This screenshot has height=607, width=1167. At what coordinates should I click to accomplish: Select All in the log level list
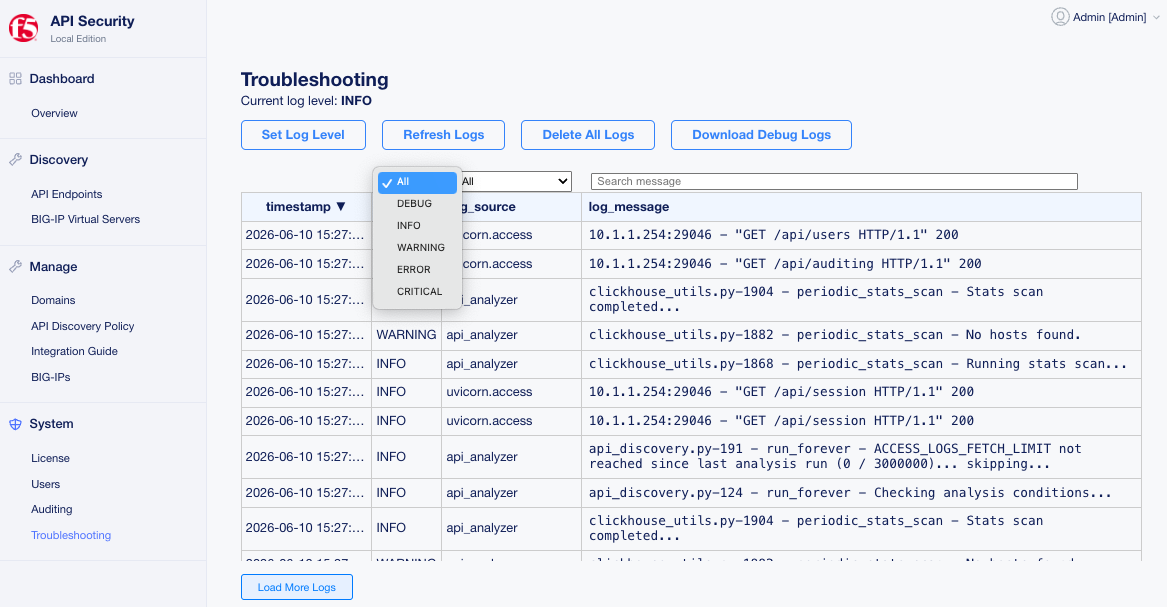pyautogui.click(x=418, y=182)
